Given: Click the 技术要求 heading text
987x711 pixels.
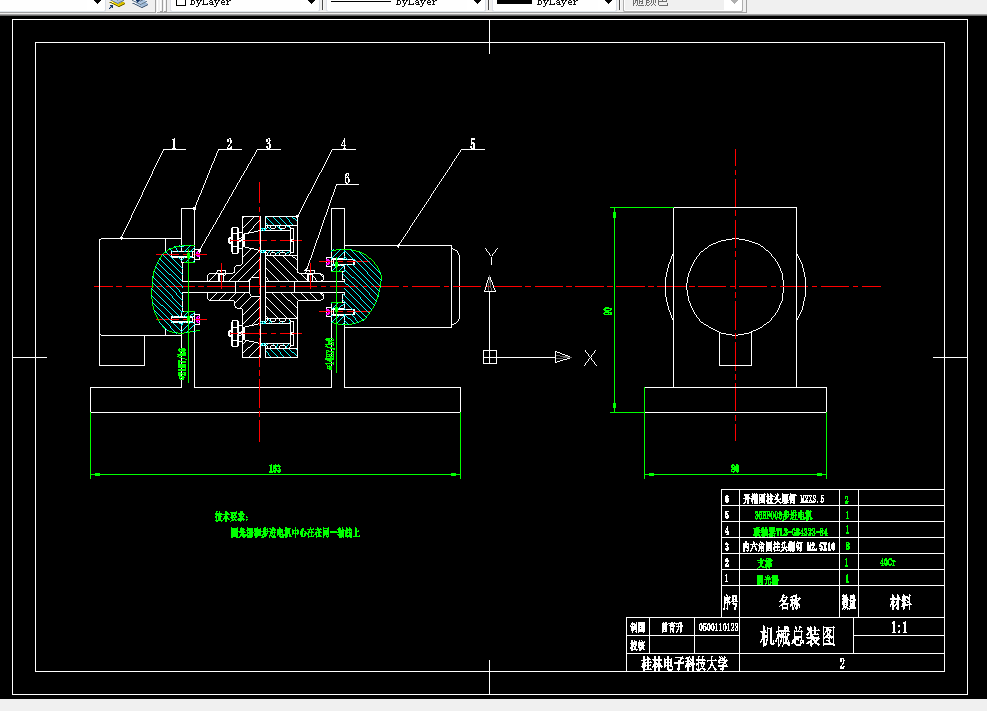Looking at the screenshot, I should pos(232,517).
